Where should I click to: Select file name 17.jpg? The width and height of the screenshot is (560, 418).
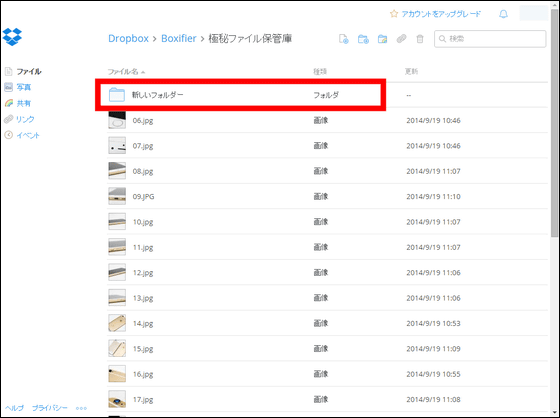[x=143, y=400]
